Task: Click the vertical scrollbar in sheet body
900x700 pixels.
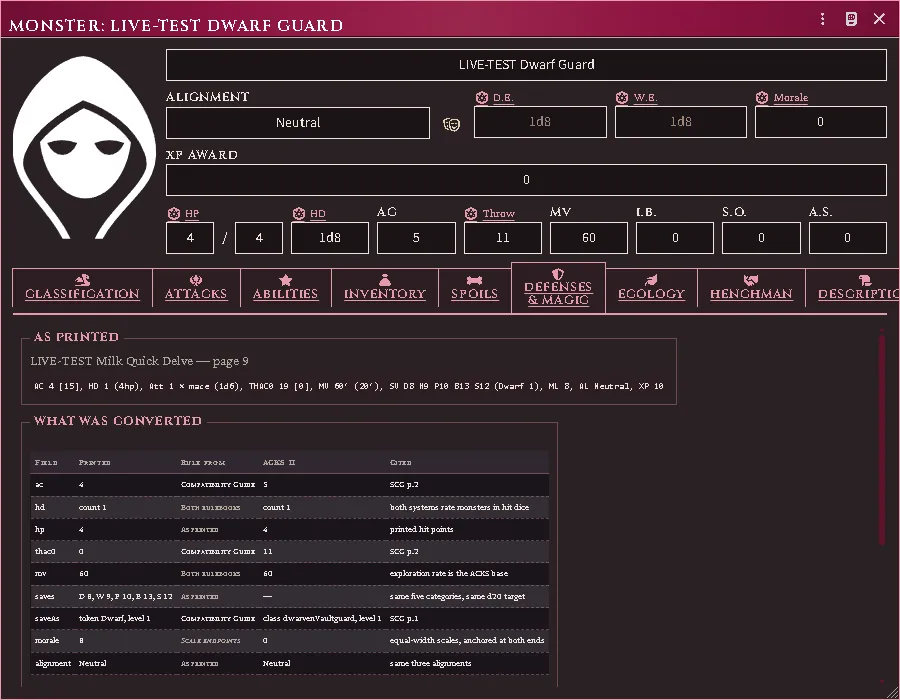Action: (882, 439)
